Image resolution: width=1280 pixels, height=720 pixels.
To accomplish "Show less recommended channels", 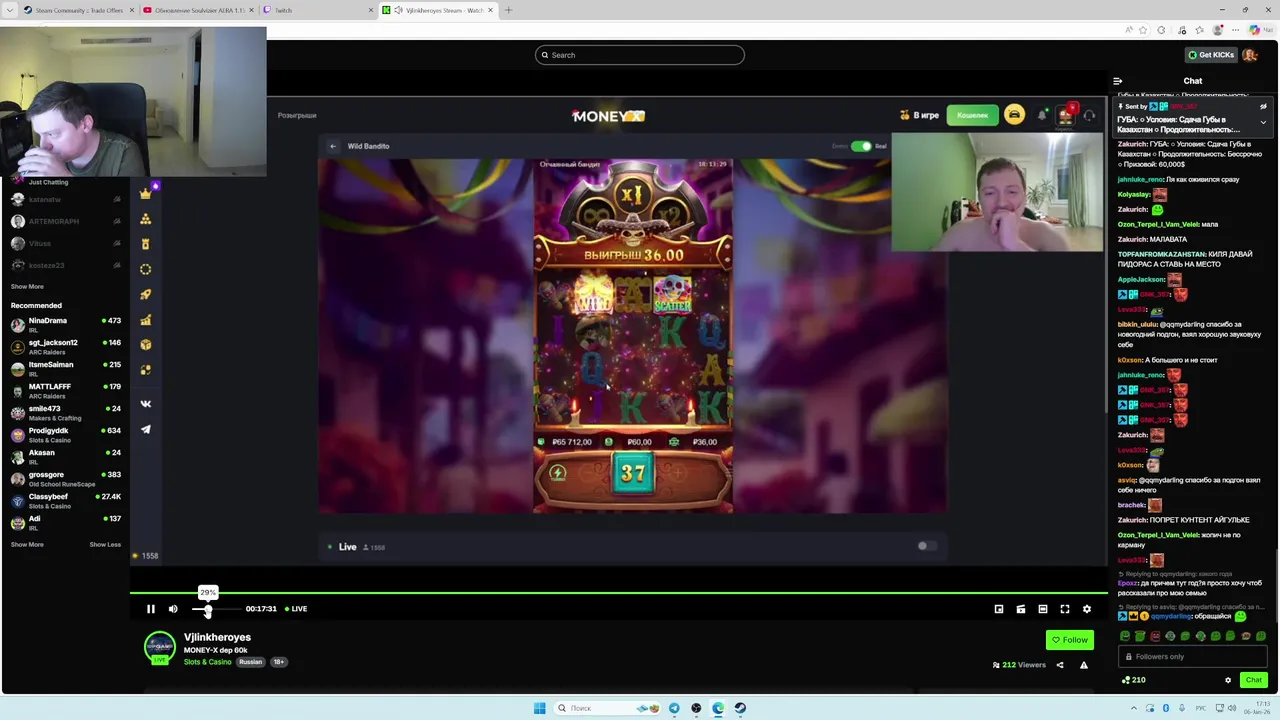I will click(105, 545).
